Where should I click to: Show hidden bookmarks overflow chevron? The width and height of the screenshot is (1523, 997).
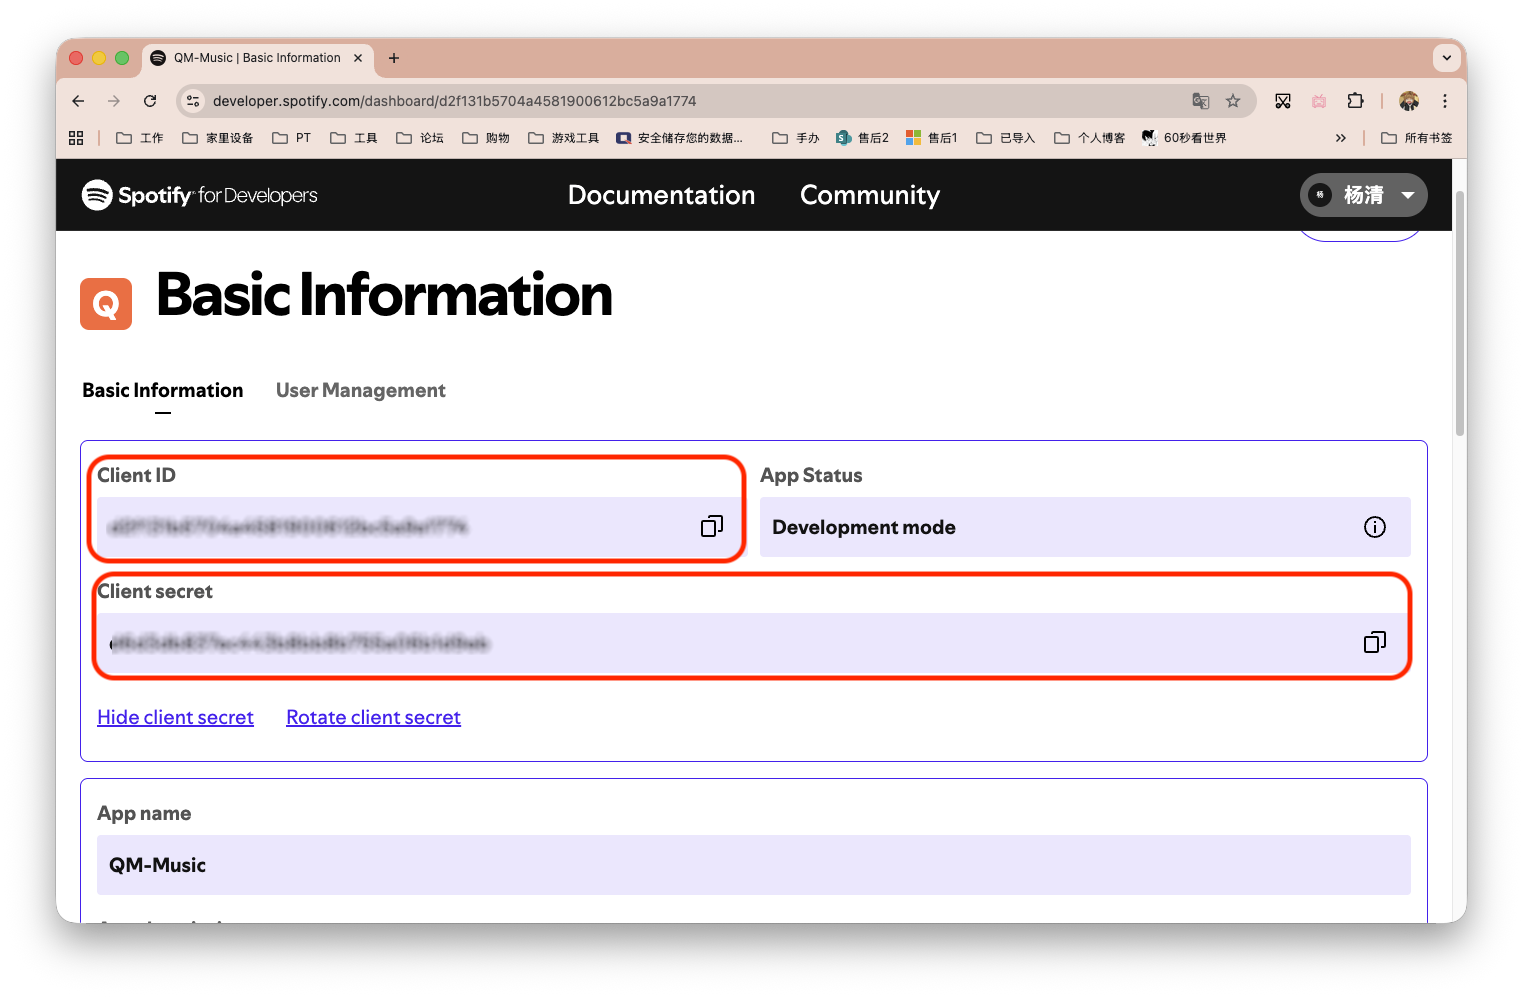click(1340, 138)
